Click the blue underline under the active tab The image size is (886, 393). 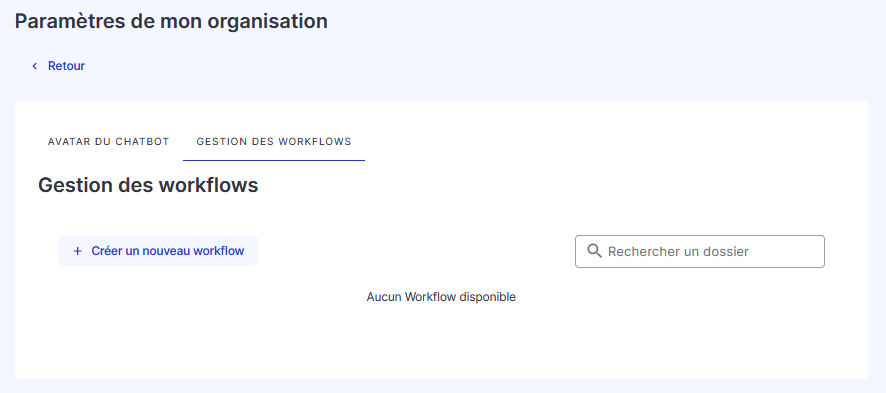274,160
